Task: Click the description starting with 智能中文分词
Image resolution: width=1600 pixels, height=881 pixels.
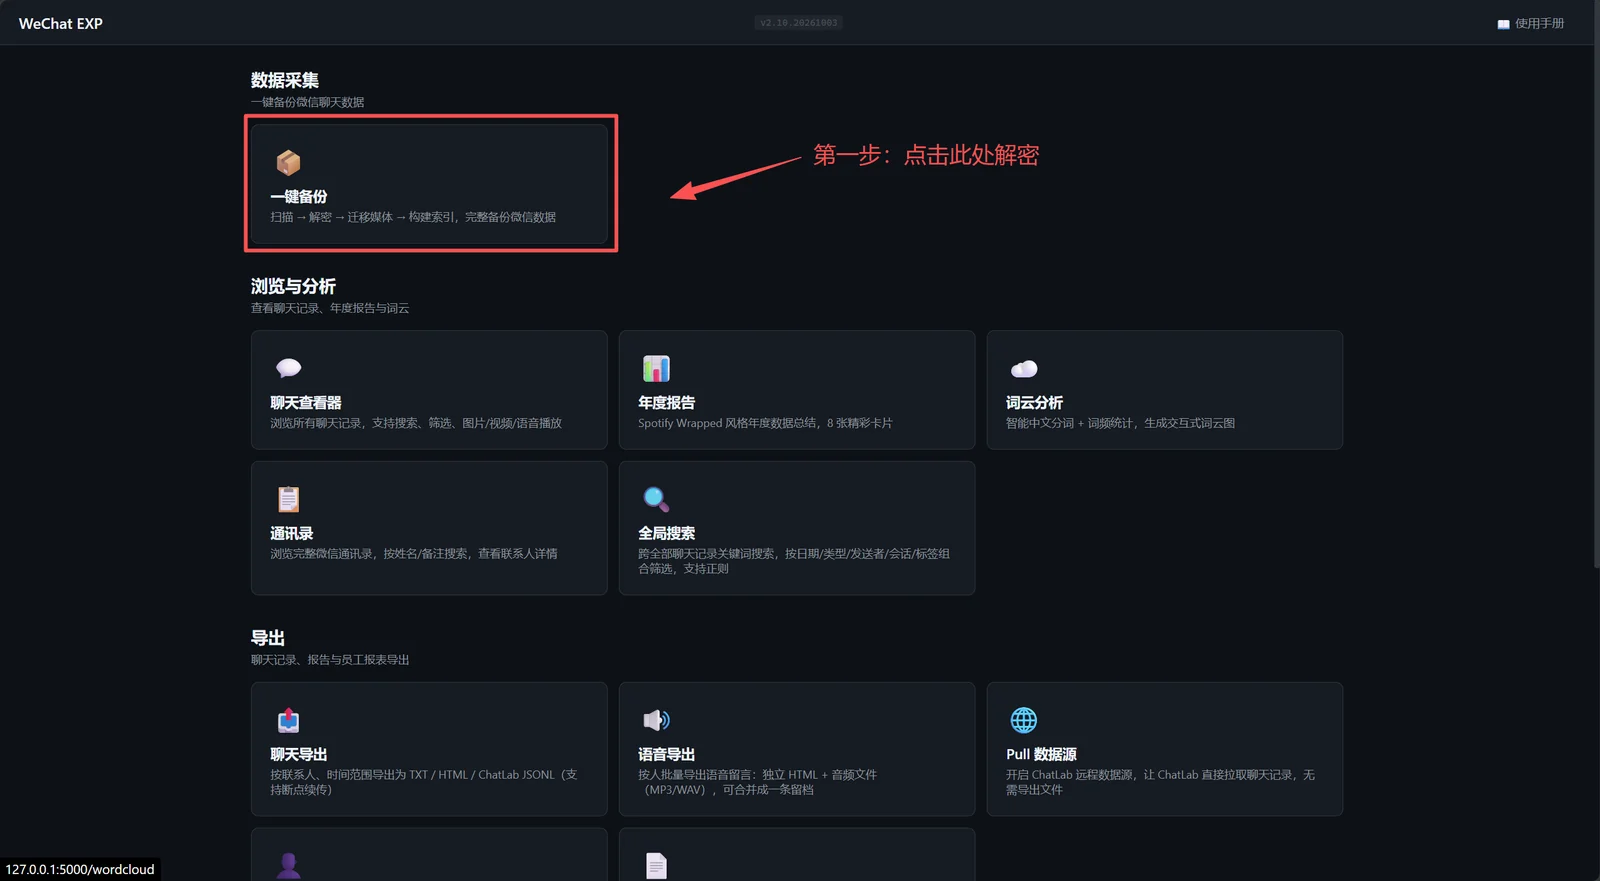Action: [1121, 423]
